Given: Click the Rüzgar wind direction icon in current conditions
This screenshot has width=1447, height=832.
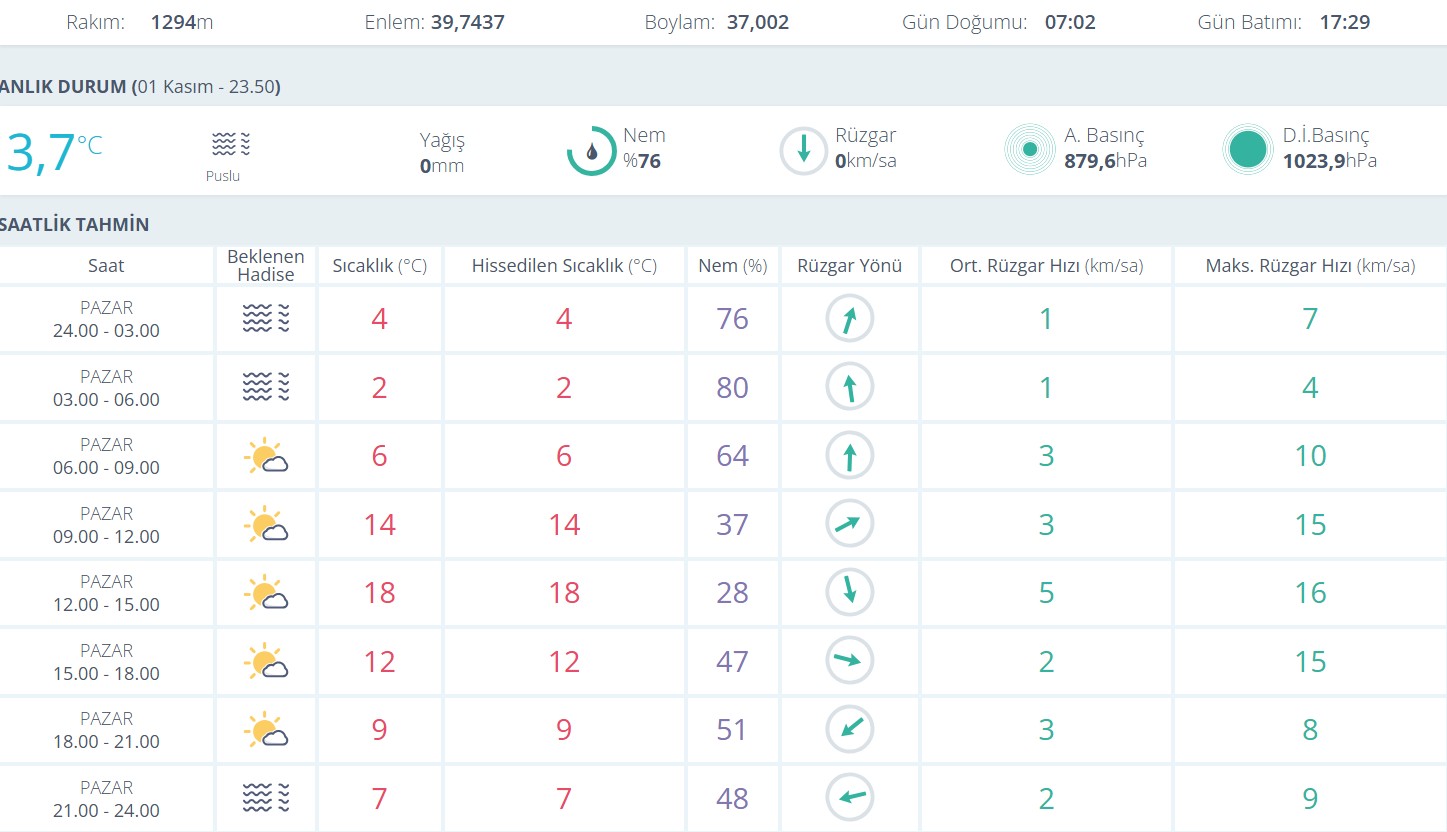Looking at the screenshot, I should pos(803,151).
